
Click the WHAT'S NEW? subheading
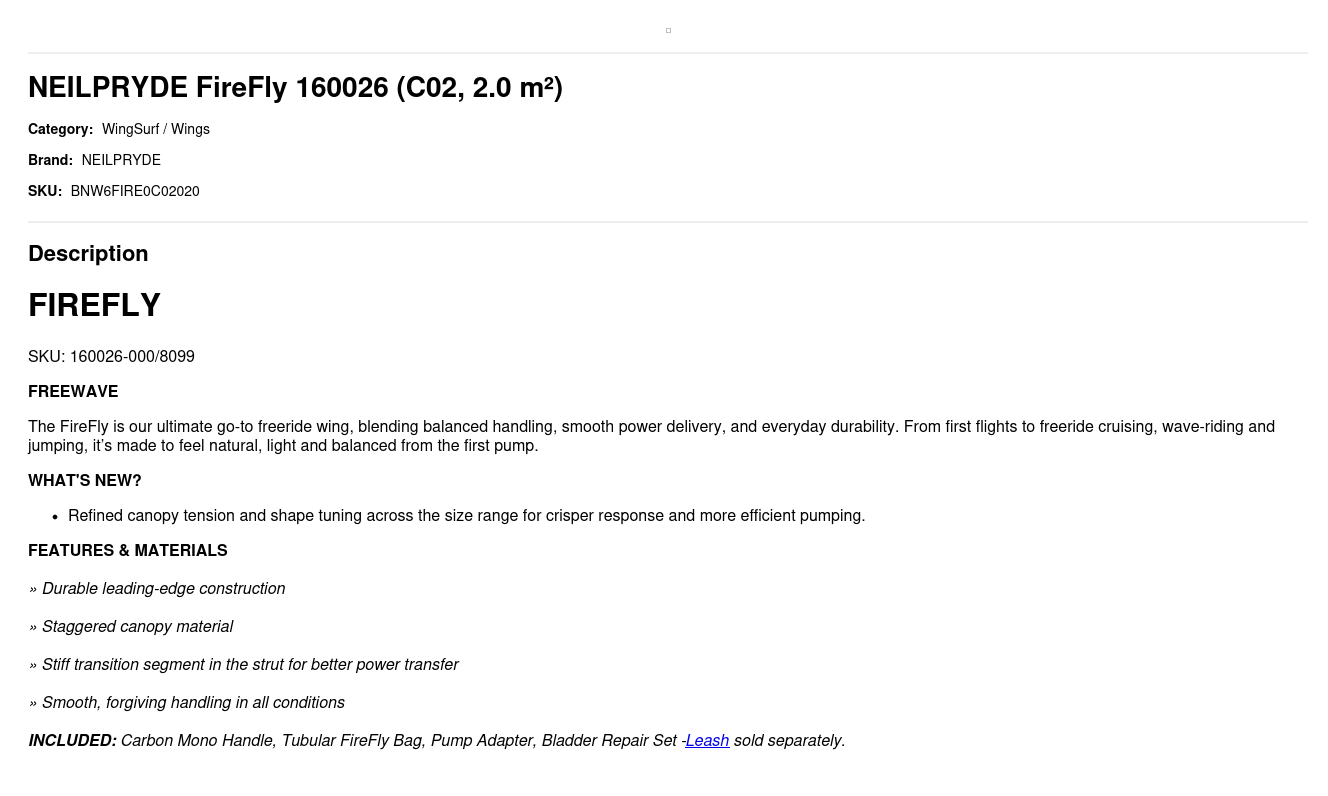click(x=85, y=481)
